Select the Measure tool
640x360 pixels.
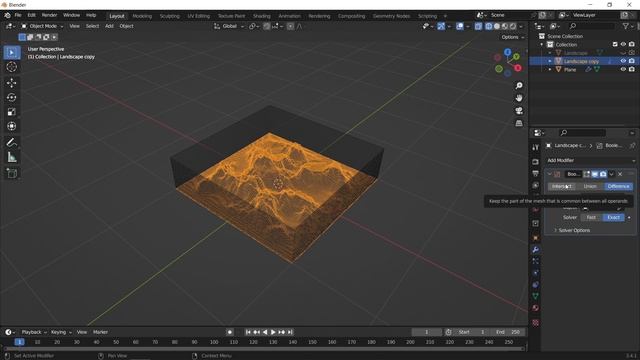(11, 157)
